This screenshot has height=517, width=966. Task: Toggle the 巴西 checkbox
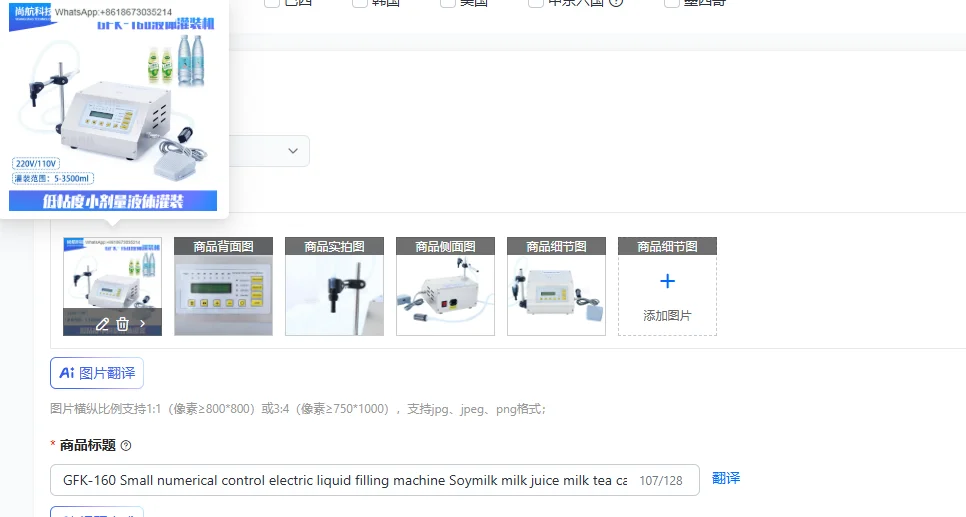pyautogui.click(x=272, y=2)
